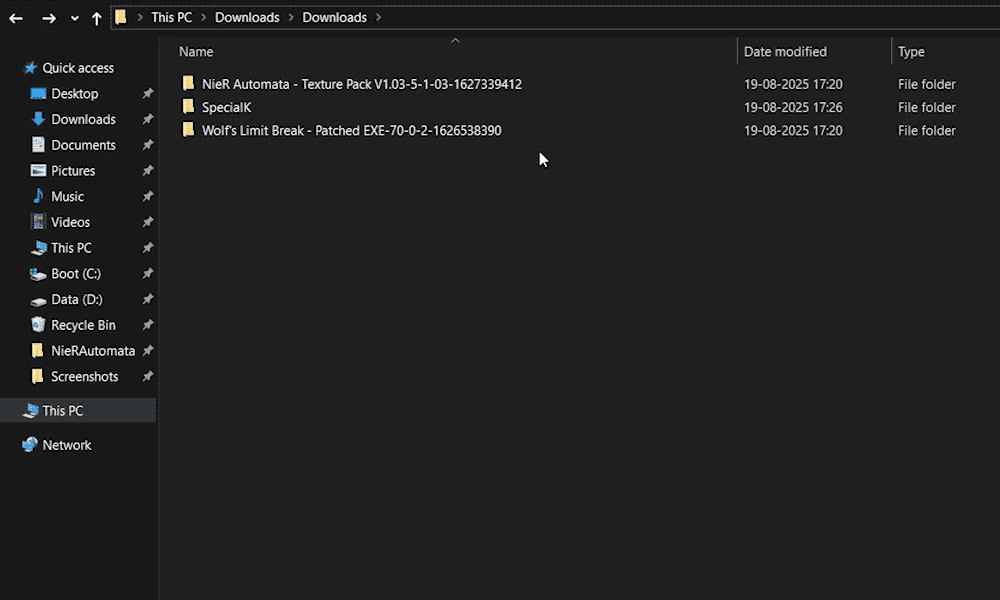This screenshot has height=600, width=1000.
Task: Open the Music library icon
Action: click(x=38, y=196)
